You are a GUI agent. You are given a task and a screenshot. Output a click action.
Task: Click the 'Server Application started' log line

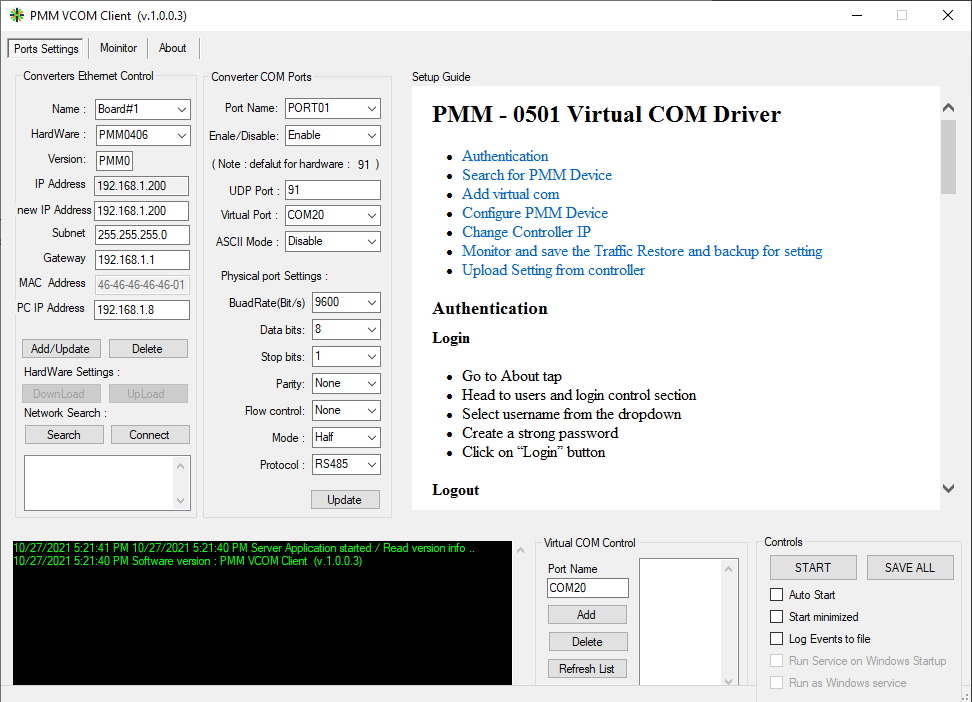point(244,548)
